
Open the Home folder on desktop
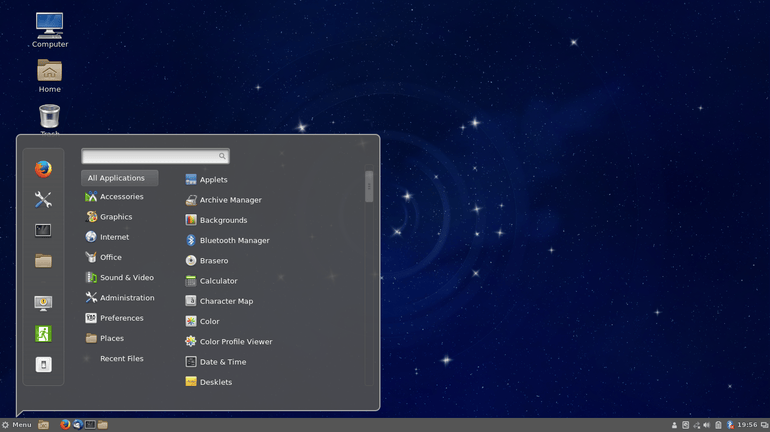(x=49, y=72)
